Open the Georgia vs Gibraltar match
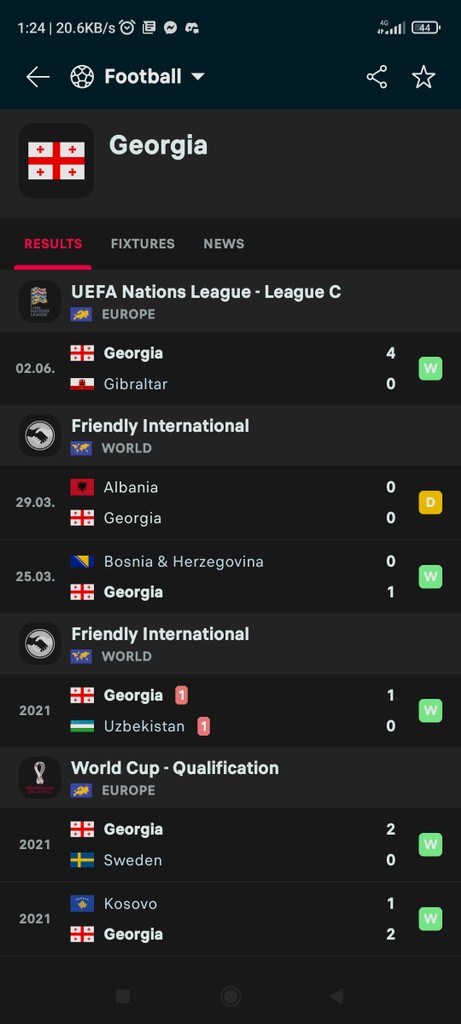The height and width of the screenshot is (1024, 461). tap(230, 368)
